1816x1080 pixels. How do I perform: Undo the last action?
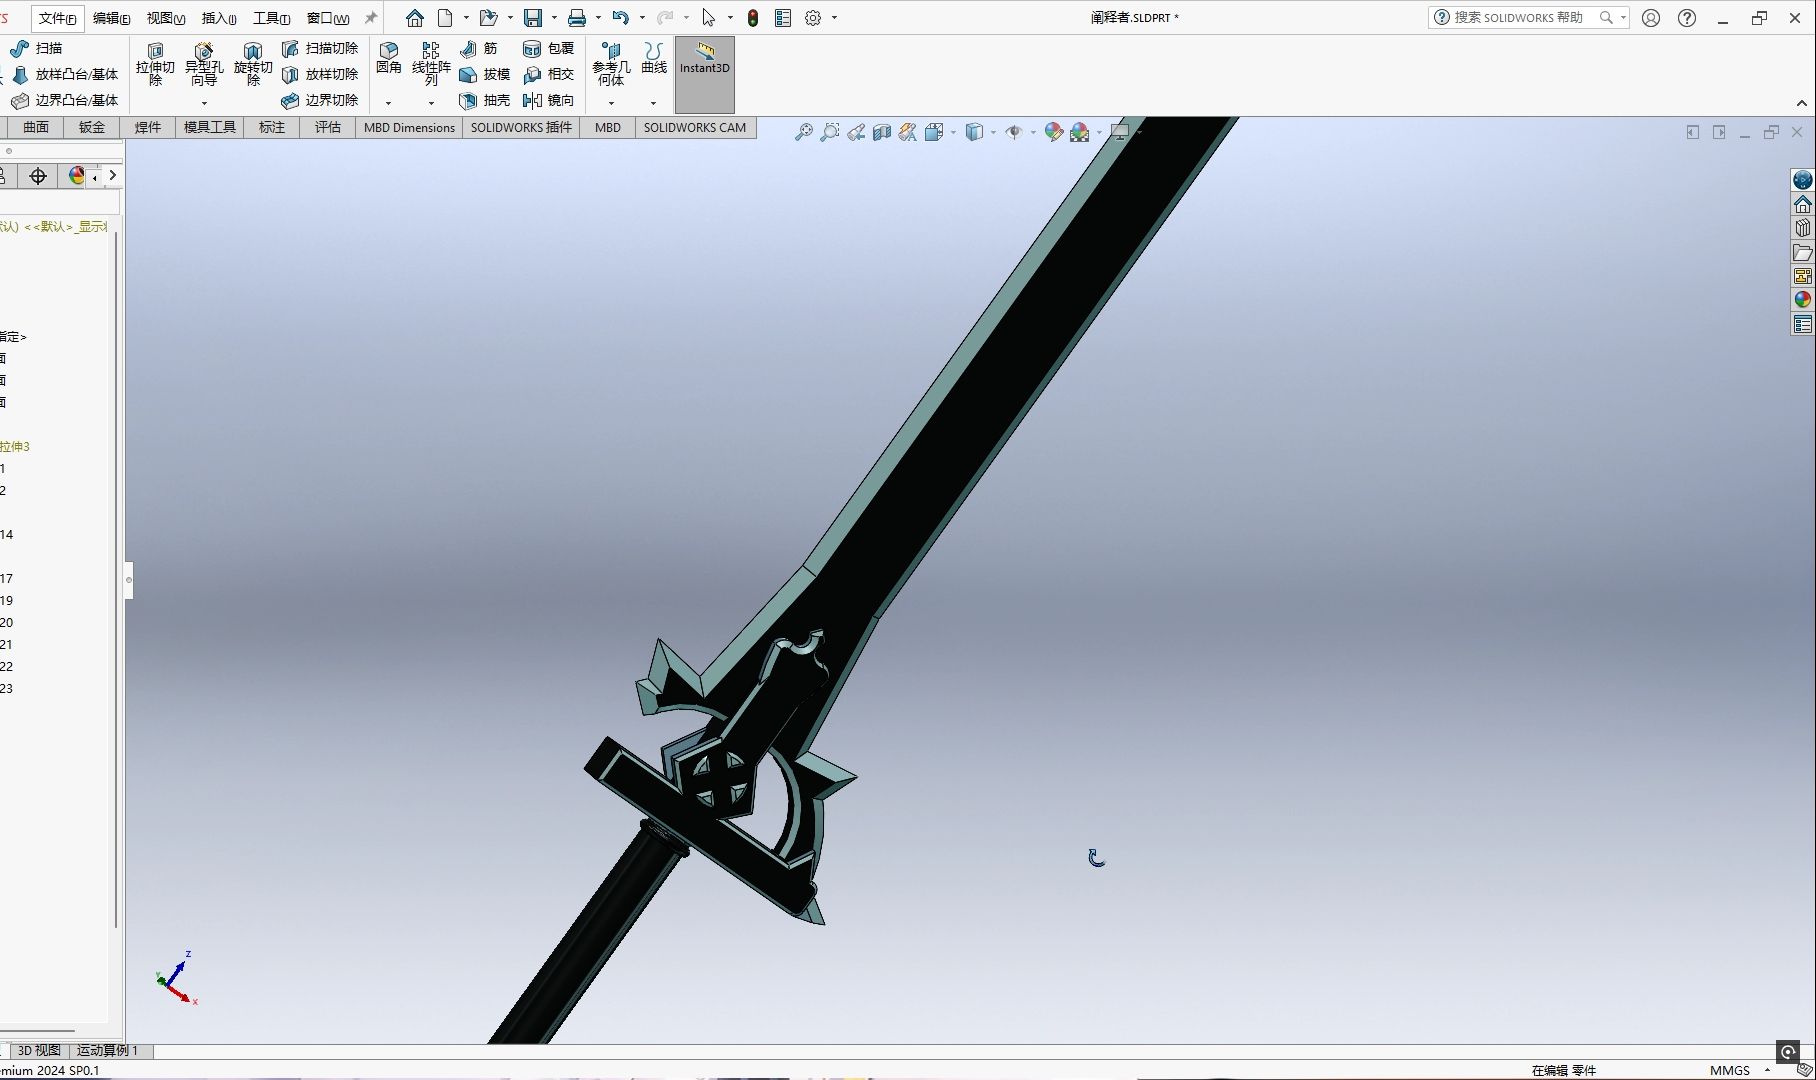(x=621, y=18)
